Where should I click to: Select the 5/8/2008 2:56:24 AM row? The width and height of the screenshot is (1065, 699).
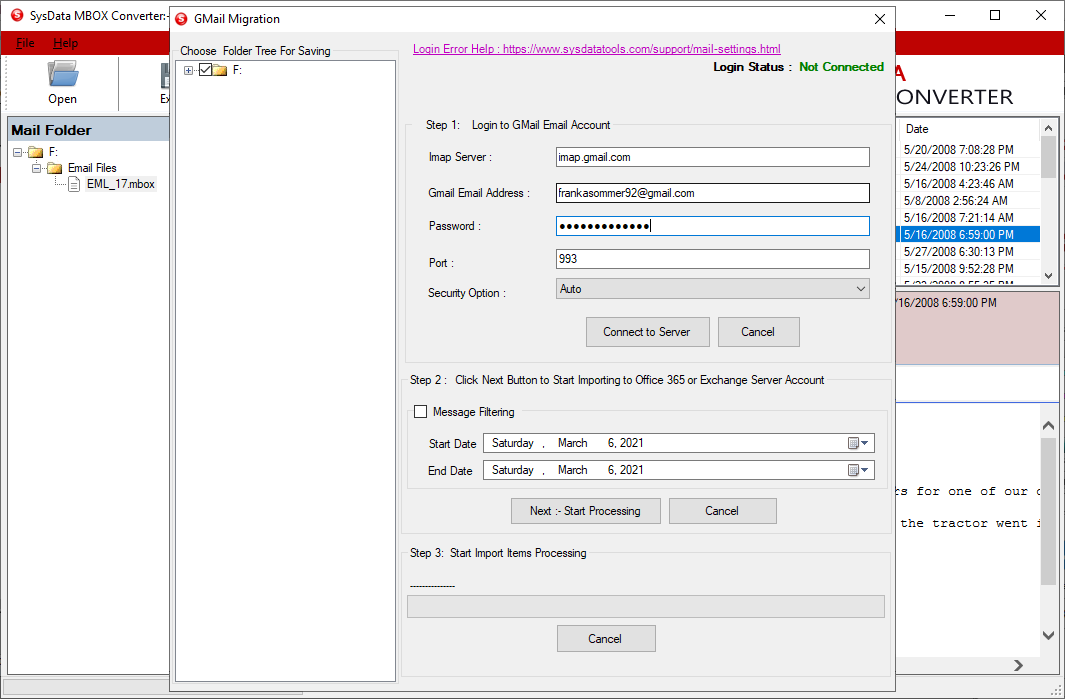point(970,200)
